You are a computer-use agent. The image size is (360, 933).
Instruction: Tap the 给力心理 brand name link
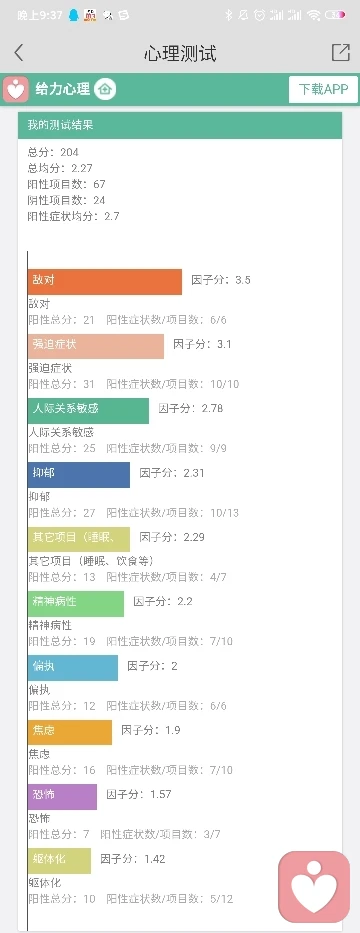pos(62,89)
